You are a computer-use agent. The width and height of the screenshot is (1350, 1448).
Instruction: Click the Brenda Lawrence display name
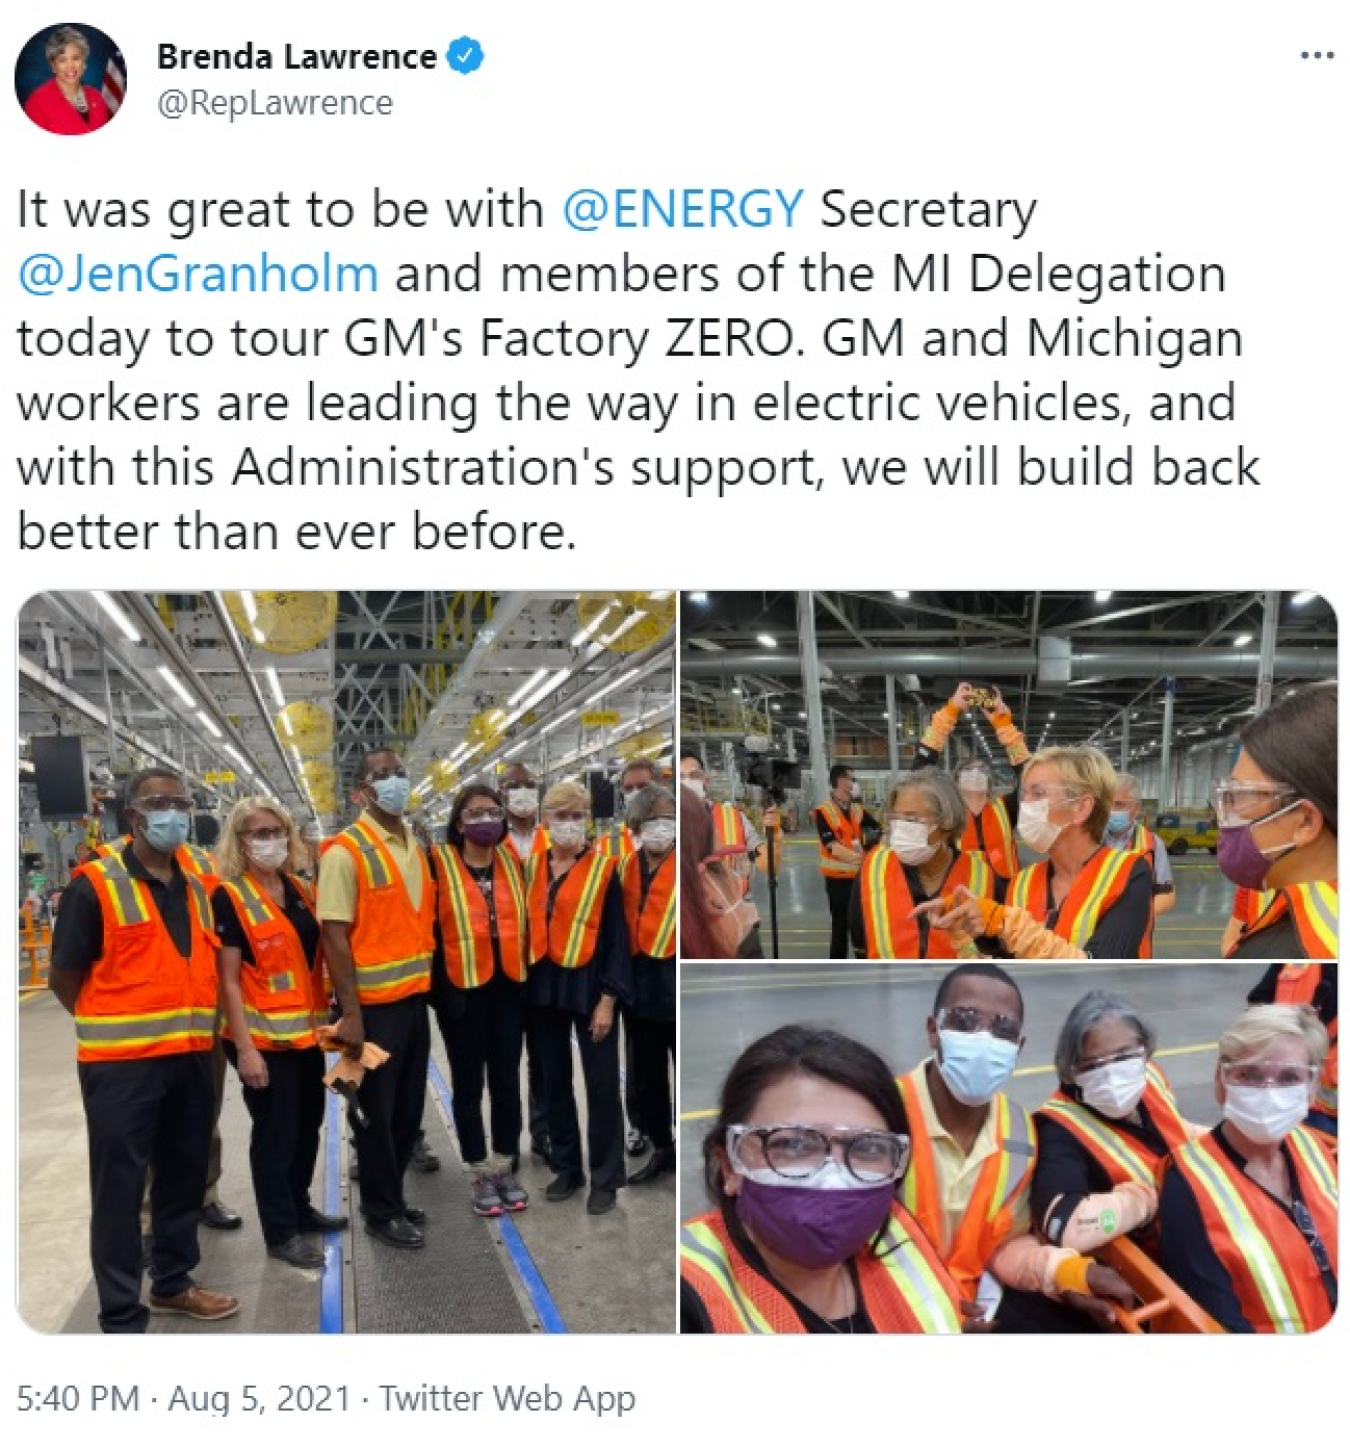[x=296, y=57]
